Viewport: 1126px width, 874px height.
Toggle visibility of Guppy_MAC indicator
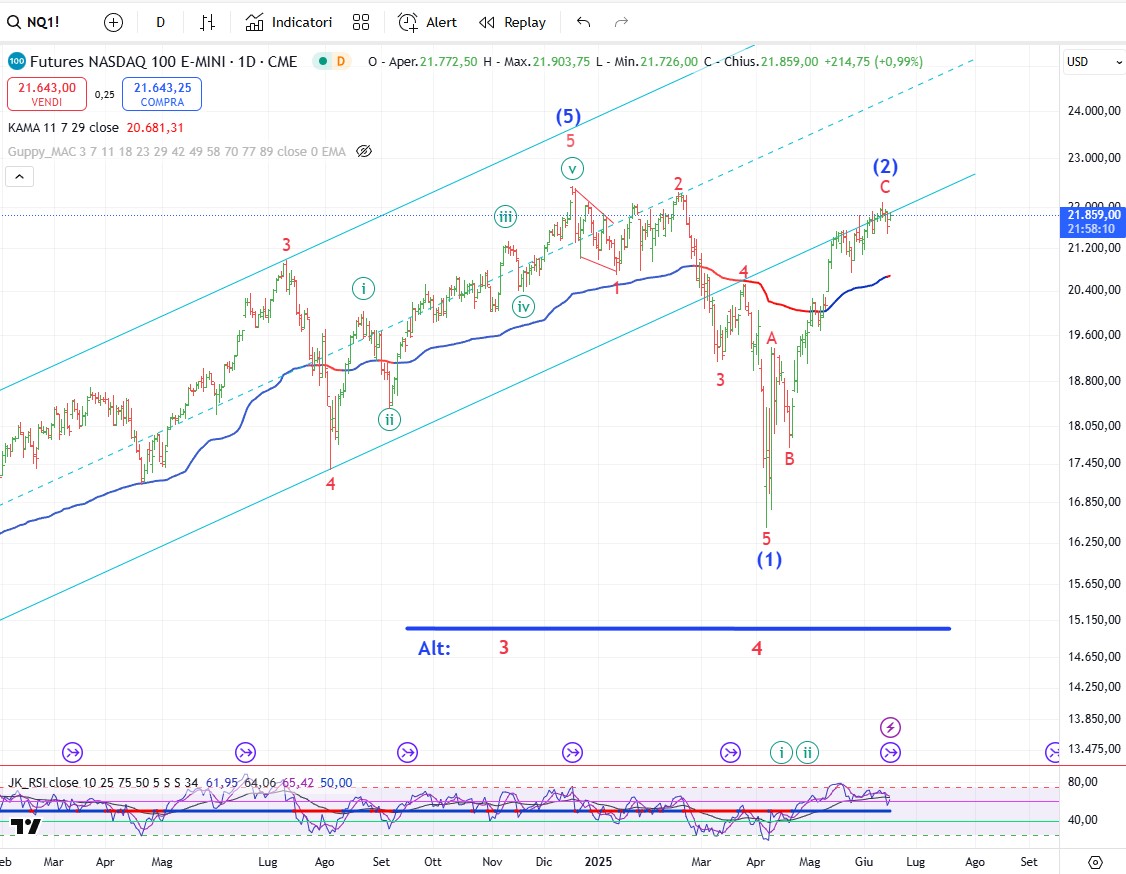point(364,152)
